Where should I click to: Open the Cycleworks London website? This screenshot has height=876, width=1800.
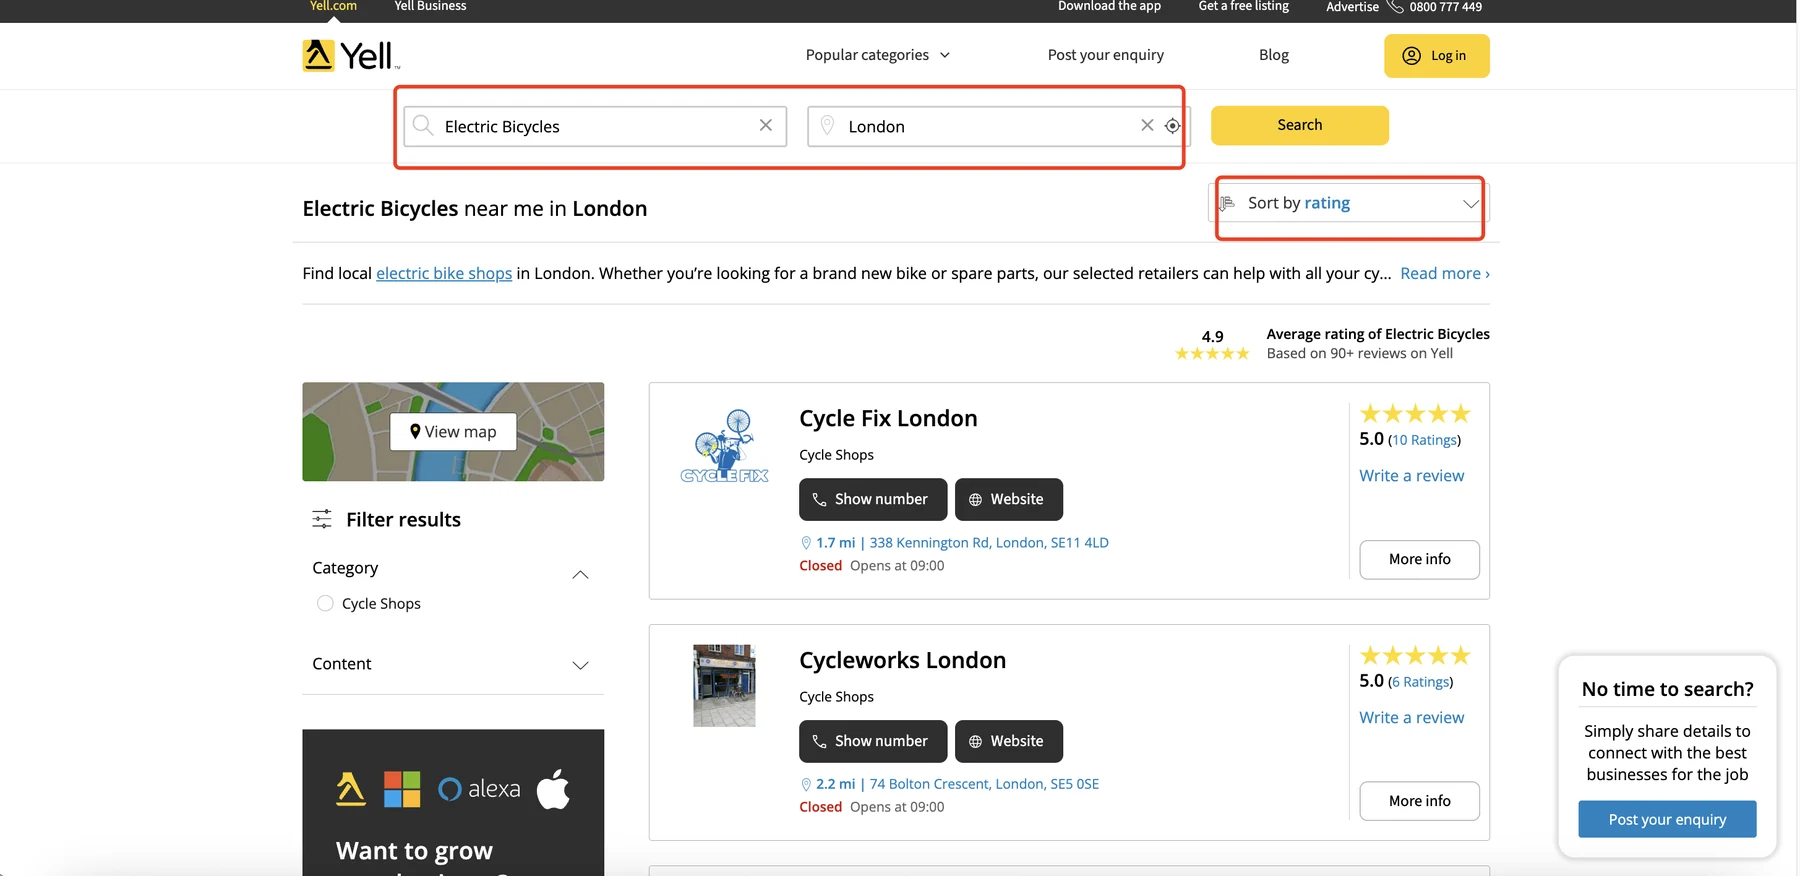pyautogui.click(x=1009, y=741)
